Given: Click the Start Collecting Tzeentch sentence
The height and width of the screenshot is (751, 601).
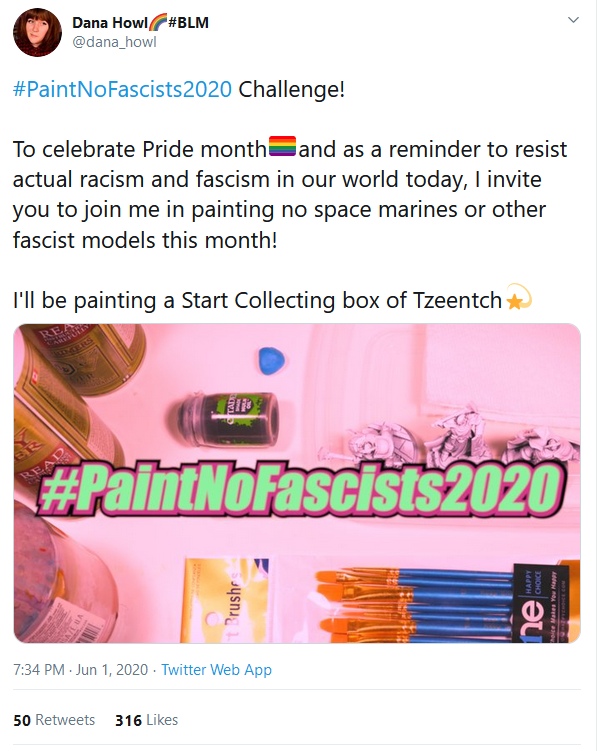Looking at the screenshot, I should coord(257,300).
